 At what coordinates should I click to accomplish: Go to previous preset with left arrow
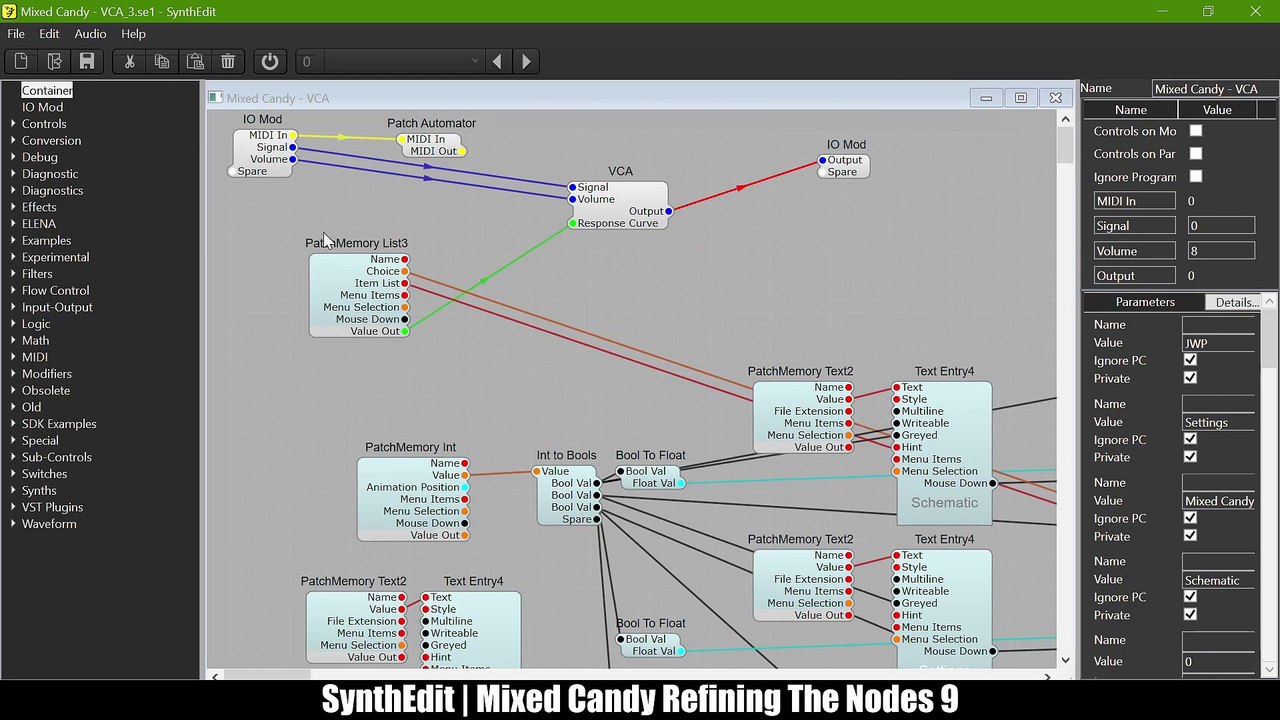click(x=497, y=61)
